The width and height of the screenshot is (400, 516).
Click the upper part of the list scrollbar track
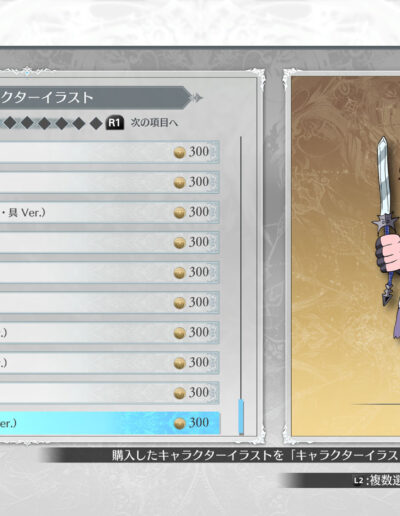click(241, 200)
